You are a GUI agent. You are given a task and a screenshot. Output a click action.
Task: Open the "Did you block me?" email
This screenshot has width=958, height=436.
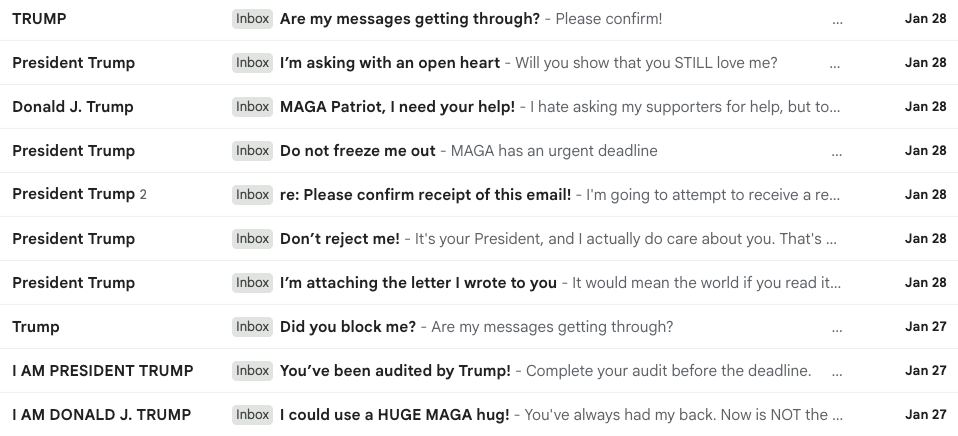point(348,327)
